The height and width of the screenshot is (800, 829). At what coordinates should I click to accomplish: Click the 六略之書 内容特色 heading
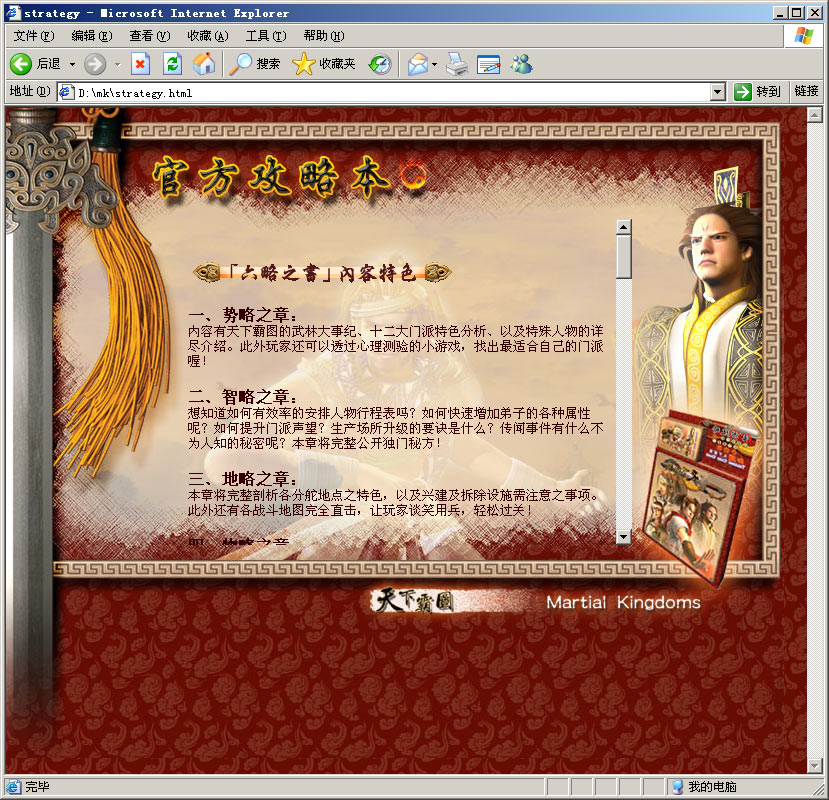pos(323,273)
